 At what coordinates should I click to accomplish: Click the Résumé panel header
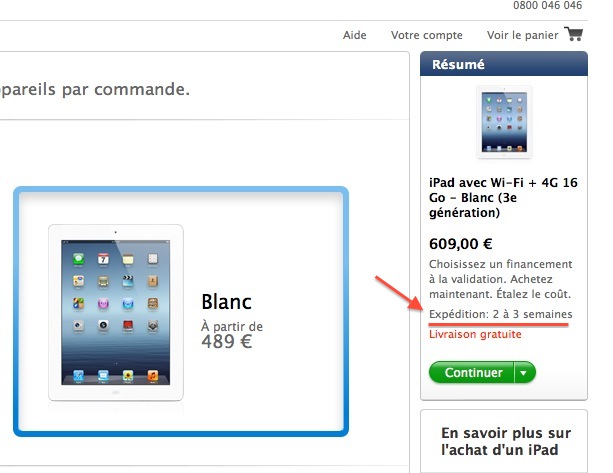504,64
